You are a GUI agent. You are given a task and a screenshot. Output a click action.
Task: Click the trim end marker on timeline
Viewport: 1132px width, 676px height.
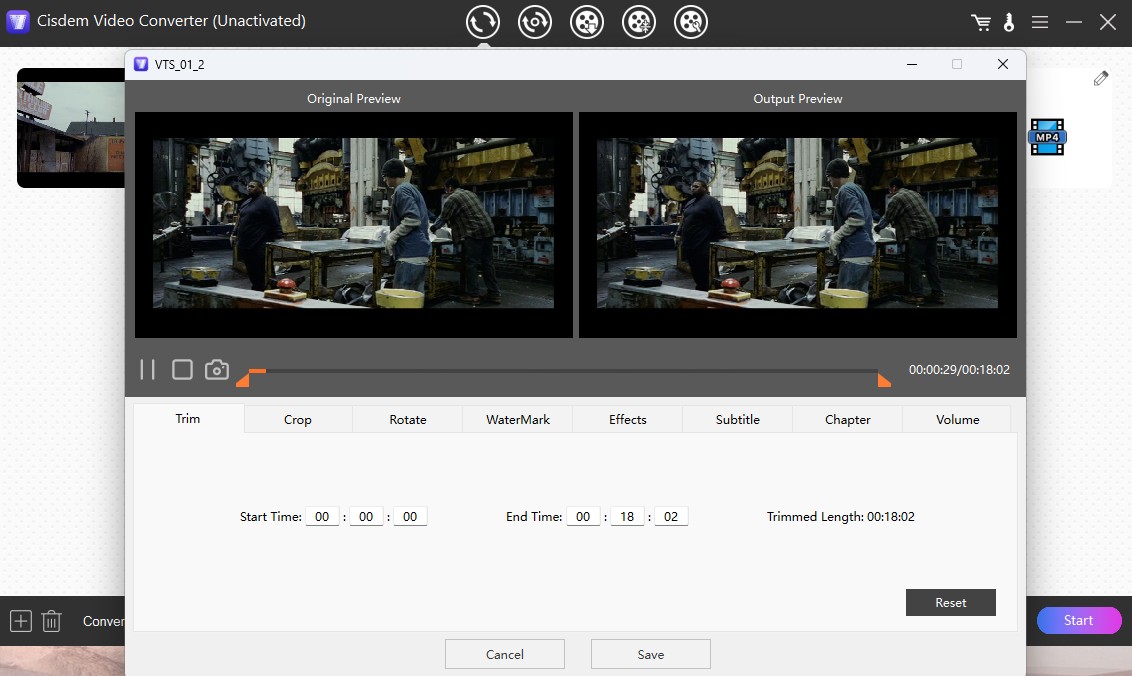[884, 380]
